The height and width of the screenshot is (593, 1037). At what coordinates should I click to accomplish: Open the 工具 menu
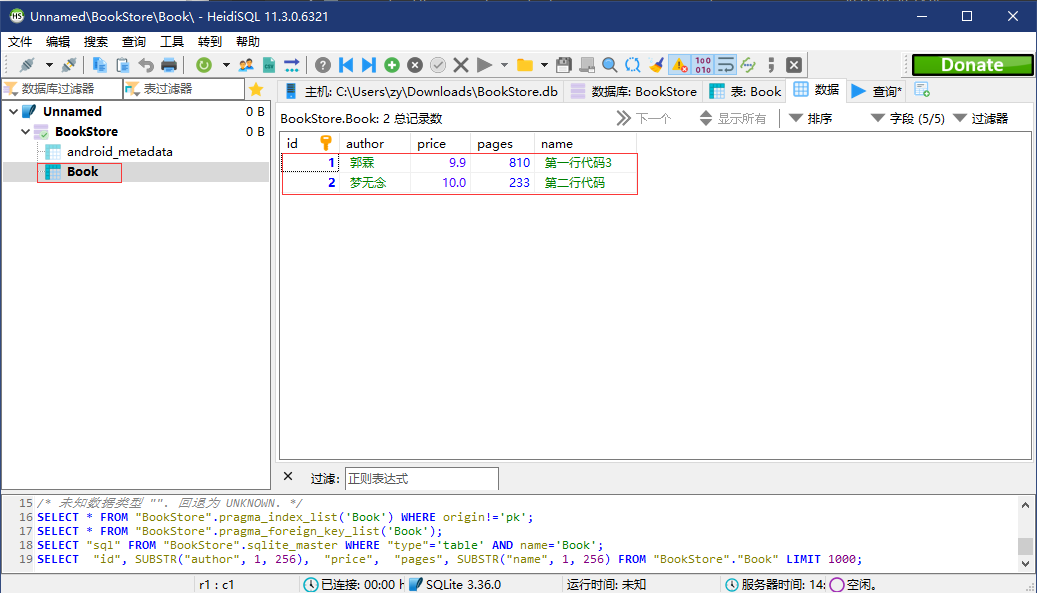[x=171, y=41]
